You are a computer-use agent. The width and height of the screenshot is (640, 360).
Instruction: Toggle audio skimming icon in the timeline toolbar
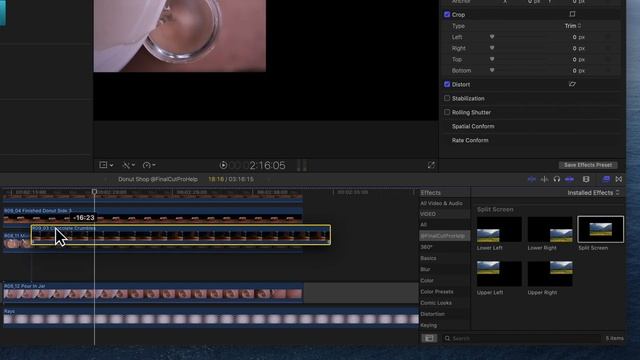pos(544,179)
